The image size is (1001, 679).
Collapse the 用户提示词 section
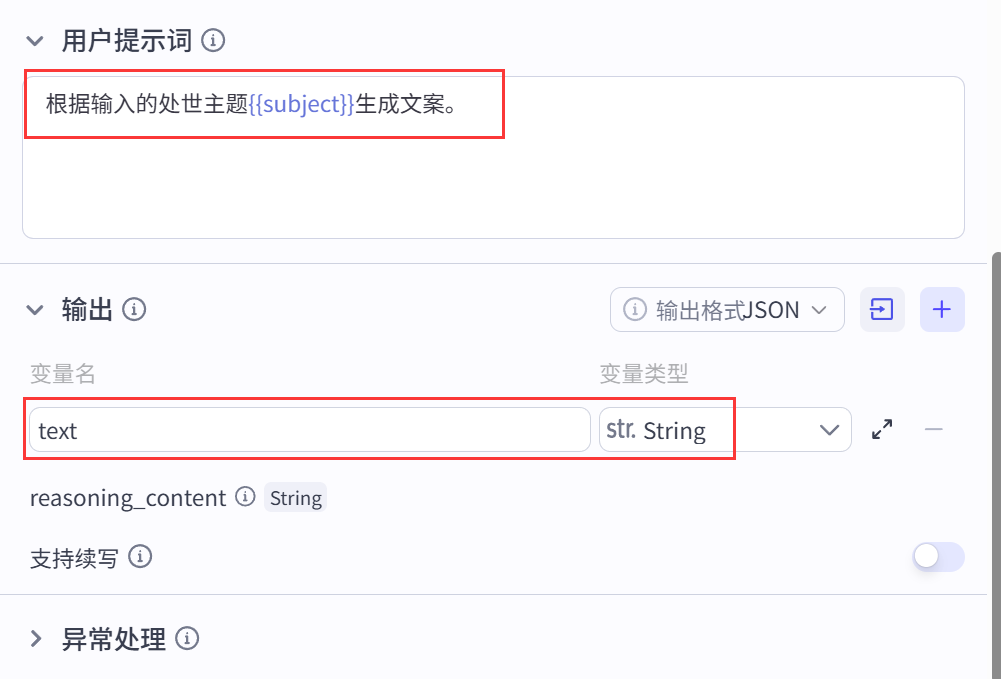tap(33, 41)
